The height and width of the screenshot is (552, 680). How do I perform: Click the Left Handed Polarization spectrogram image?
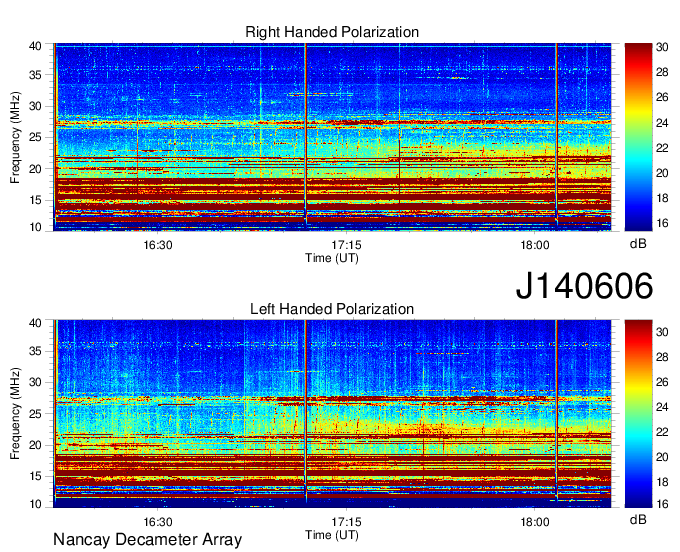[x=332, y=414]
